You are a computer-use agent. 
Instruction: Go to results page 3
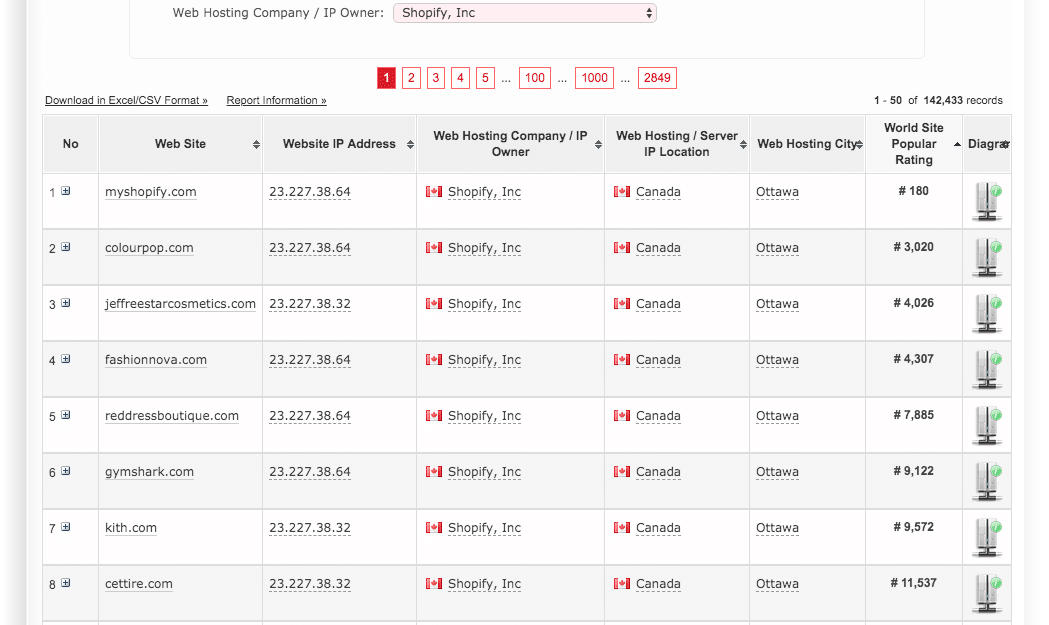[436, 78]
